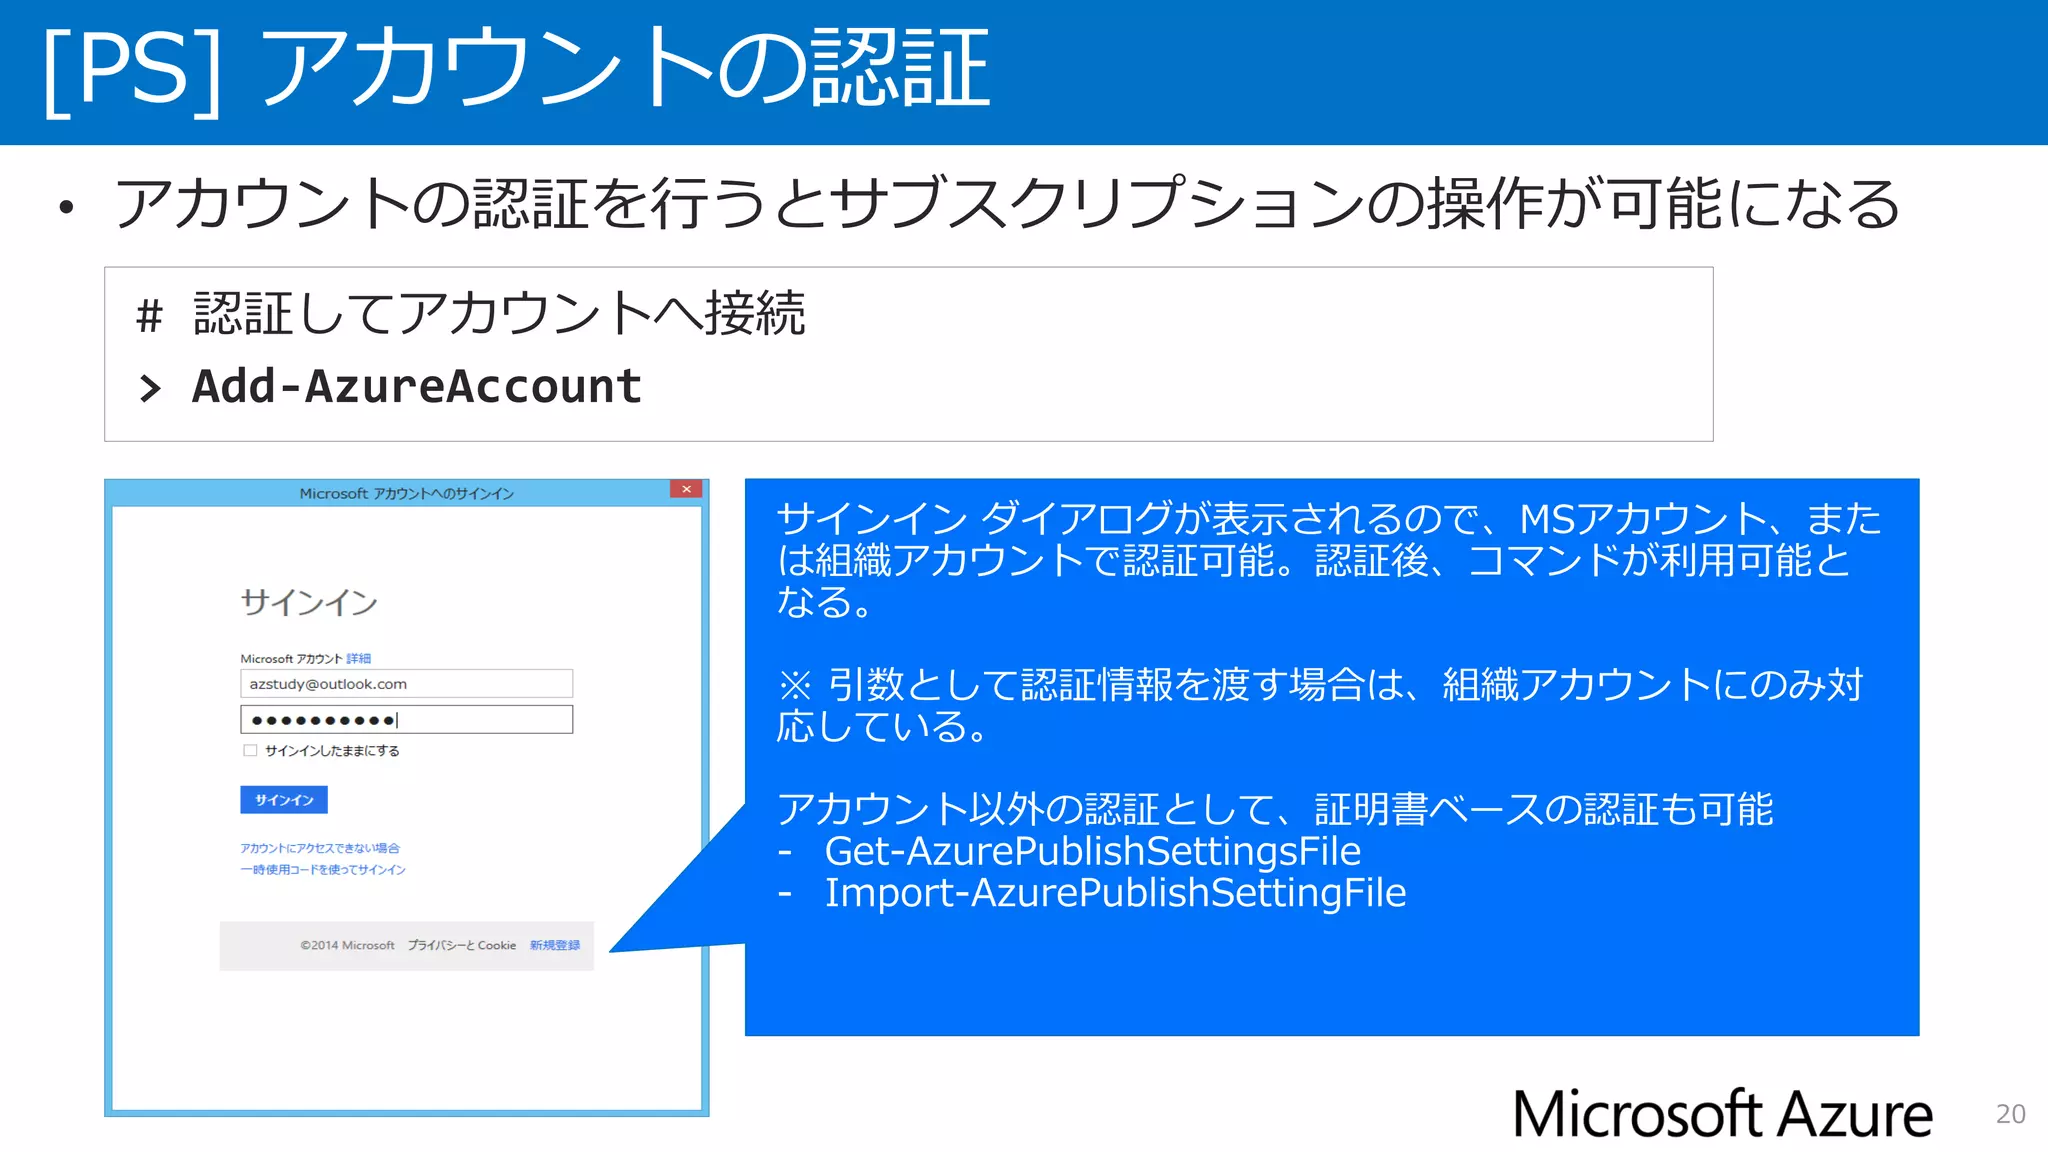Image resolution: width=2048 pixels, height=1152 pixels.
Task: Click the サインイン heading in the dialog
Action: [x=309, y=602]
